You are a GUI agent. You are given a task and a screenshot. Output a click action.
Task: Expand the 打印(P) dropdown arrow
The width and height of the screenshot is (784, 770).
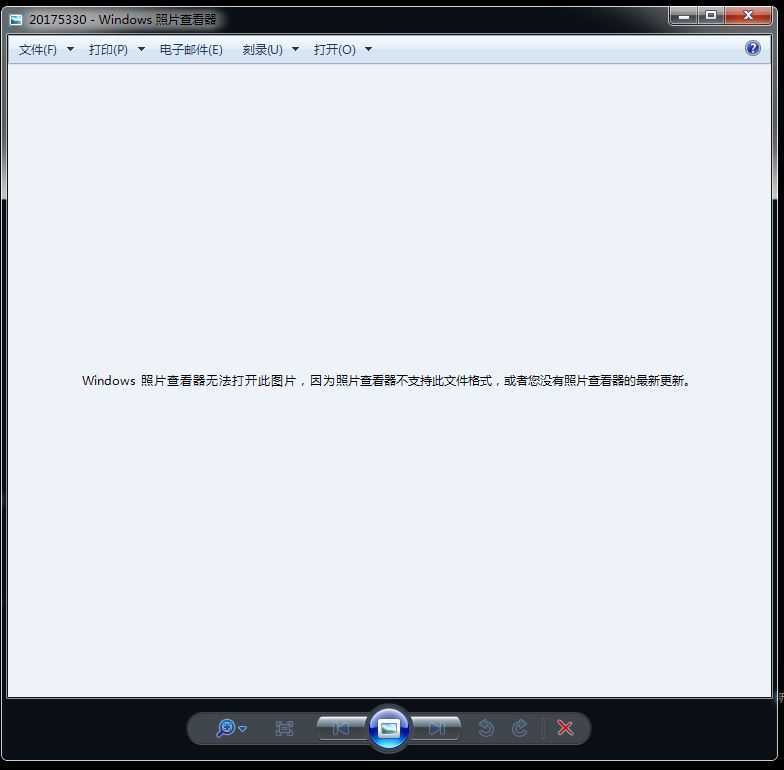click(142, 49)
